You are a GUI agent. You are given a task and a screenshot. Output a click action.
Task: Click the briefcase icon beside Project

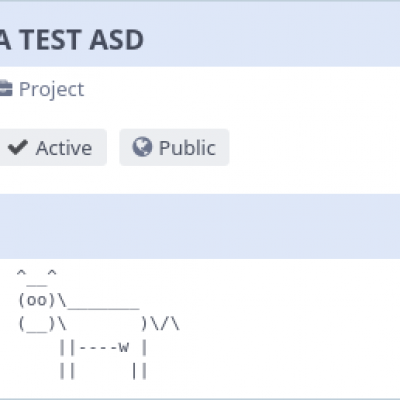tap(6, 89)
